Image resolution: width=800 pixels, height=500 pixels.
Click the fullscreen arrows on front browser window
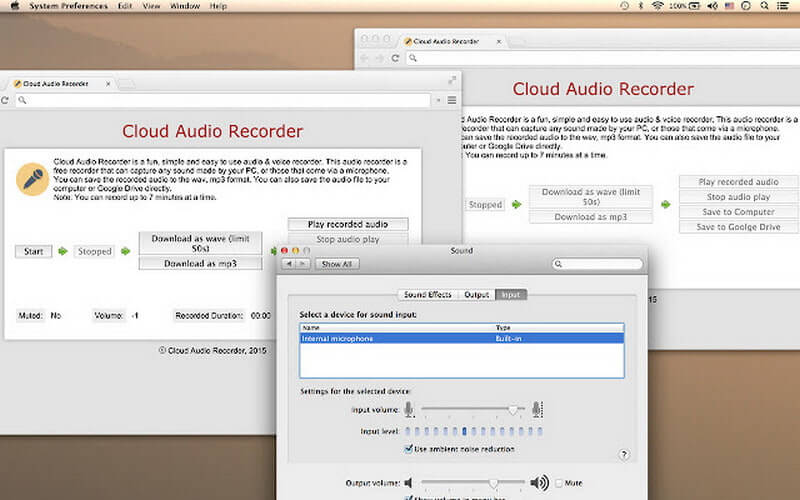click(x=452, y=79)
